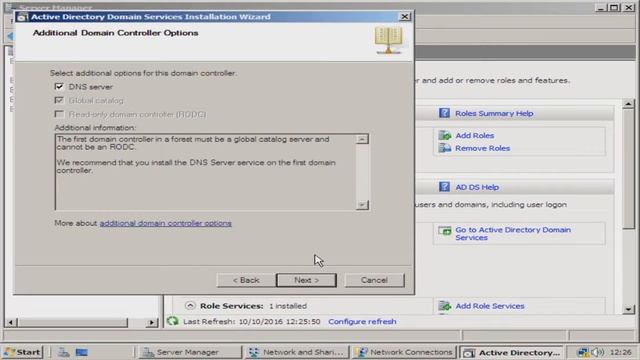640x360 pixels.
Task: Click the Add Roles icon
Action: click(444, 135)
